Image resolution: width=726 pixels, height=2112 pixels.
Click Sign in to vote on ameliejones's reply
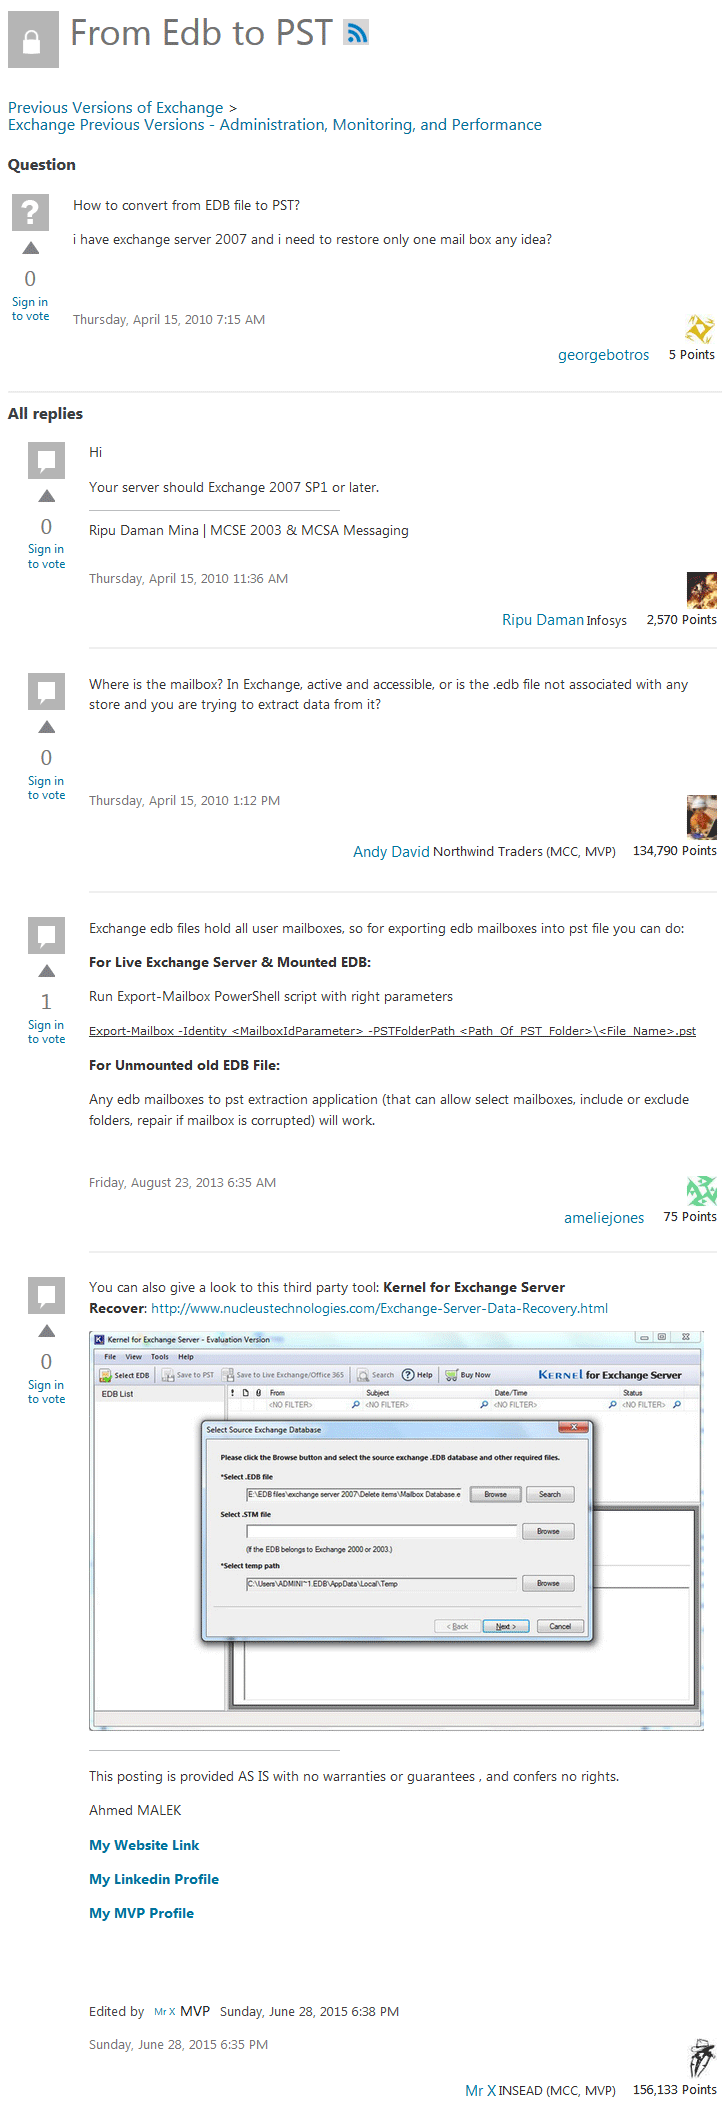pos(46,1032)
